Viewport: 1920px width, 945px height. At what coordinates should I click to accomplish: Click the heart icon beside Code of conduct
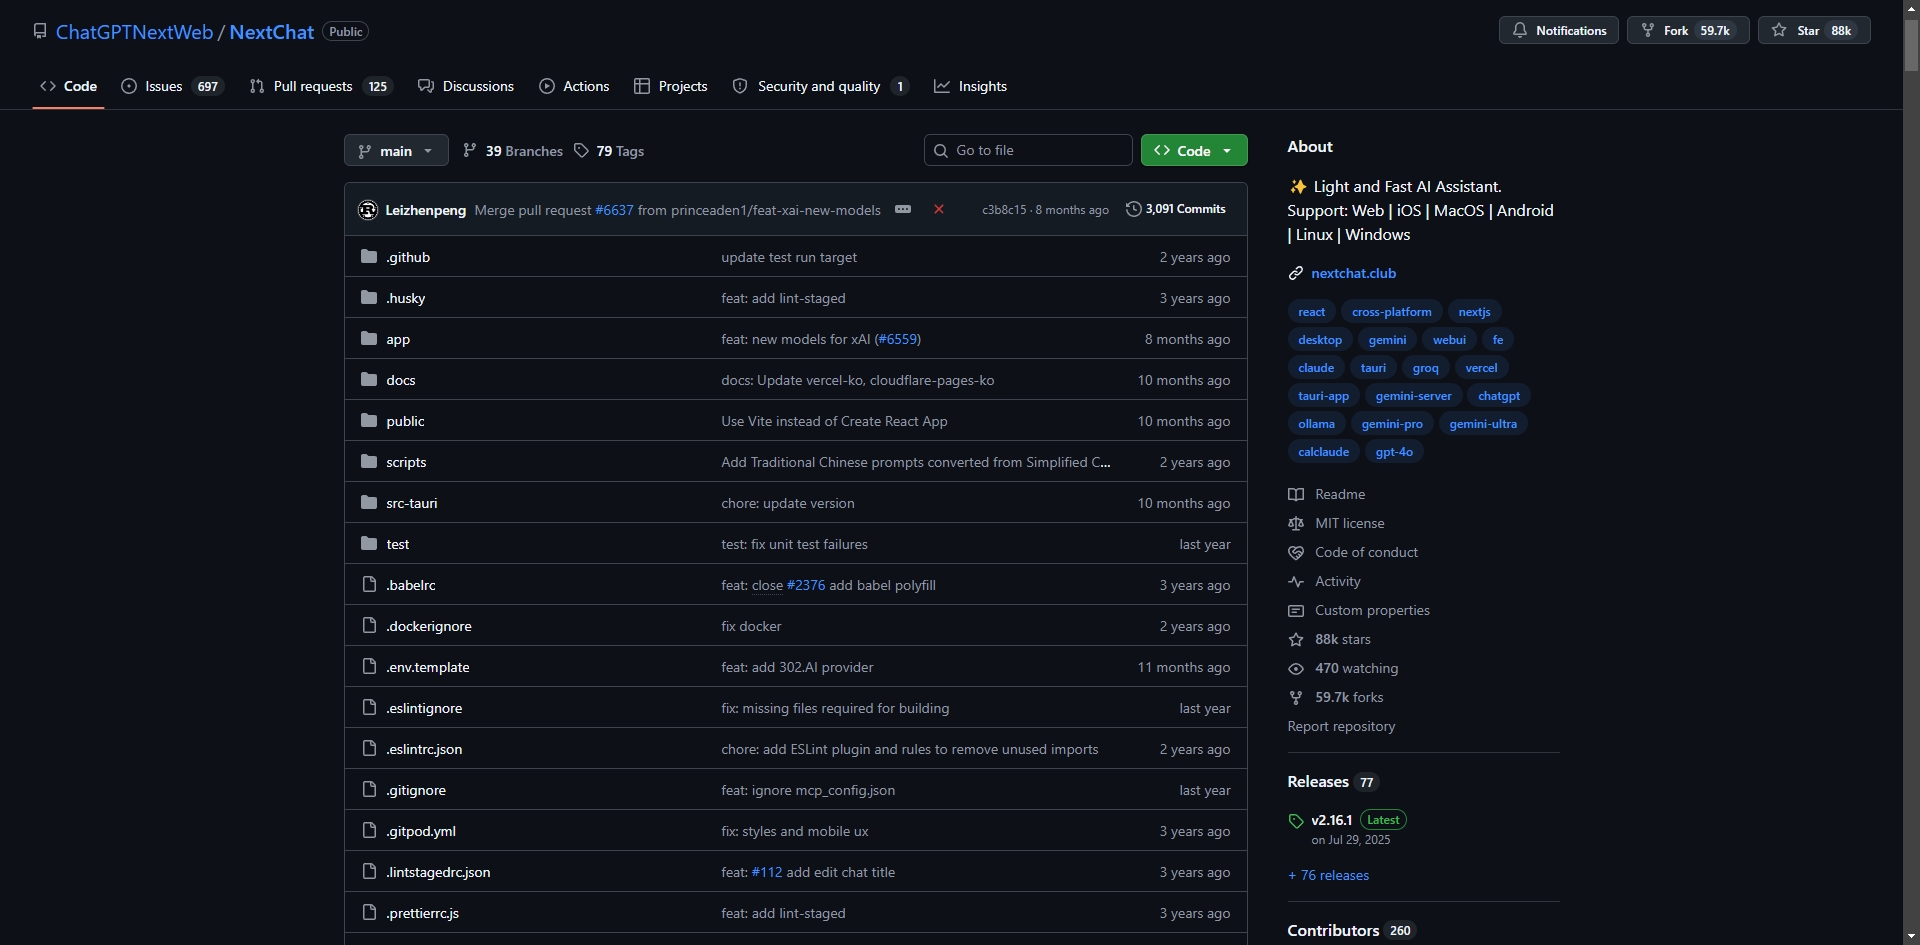[x=1296, y=552]
